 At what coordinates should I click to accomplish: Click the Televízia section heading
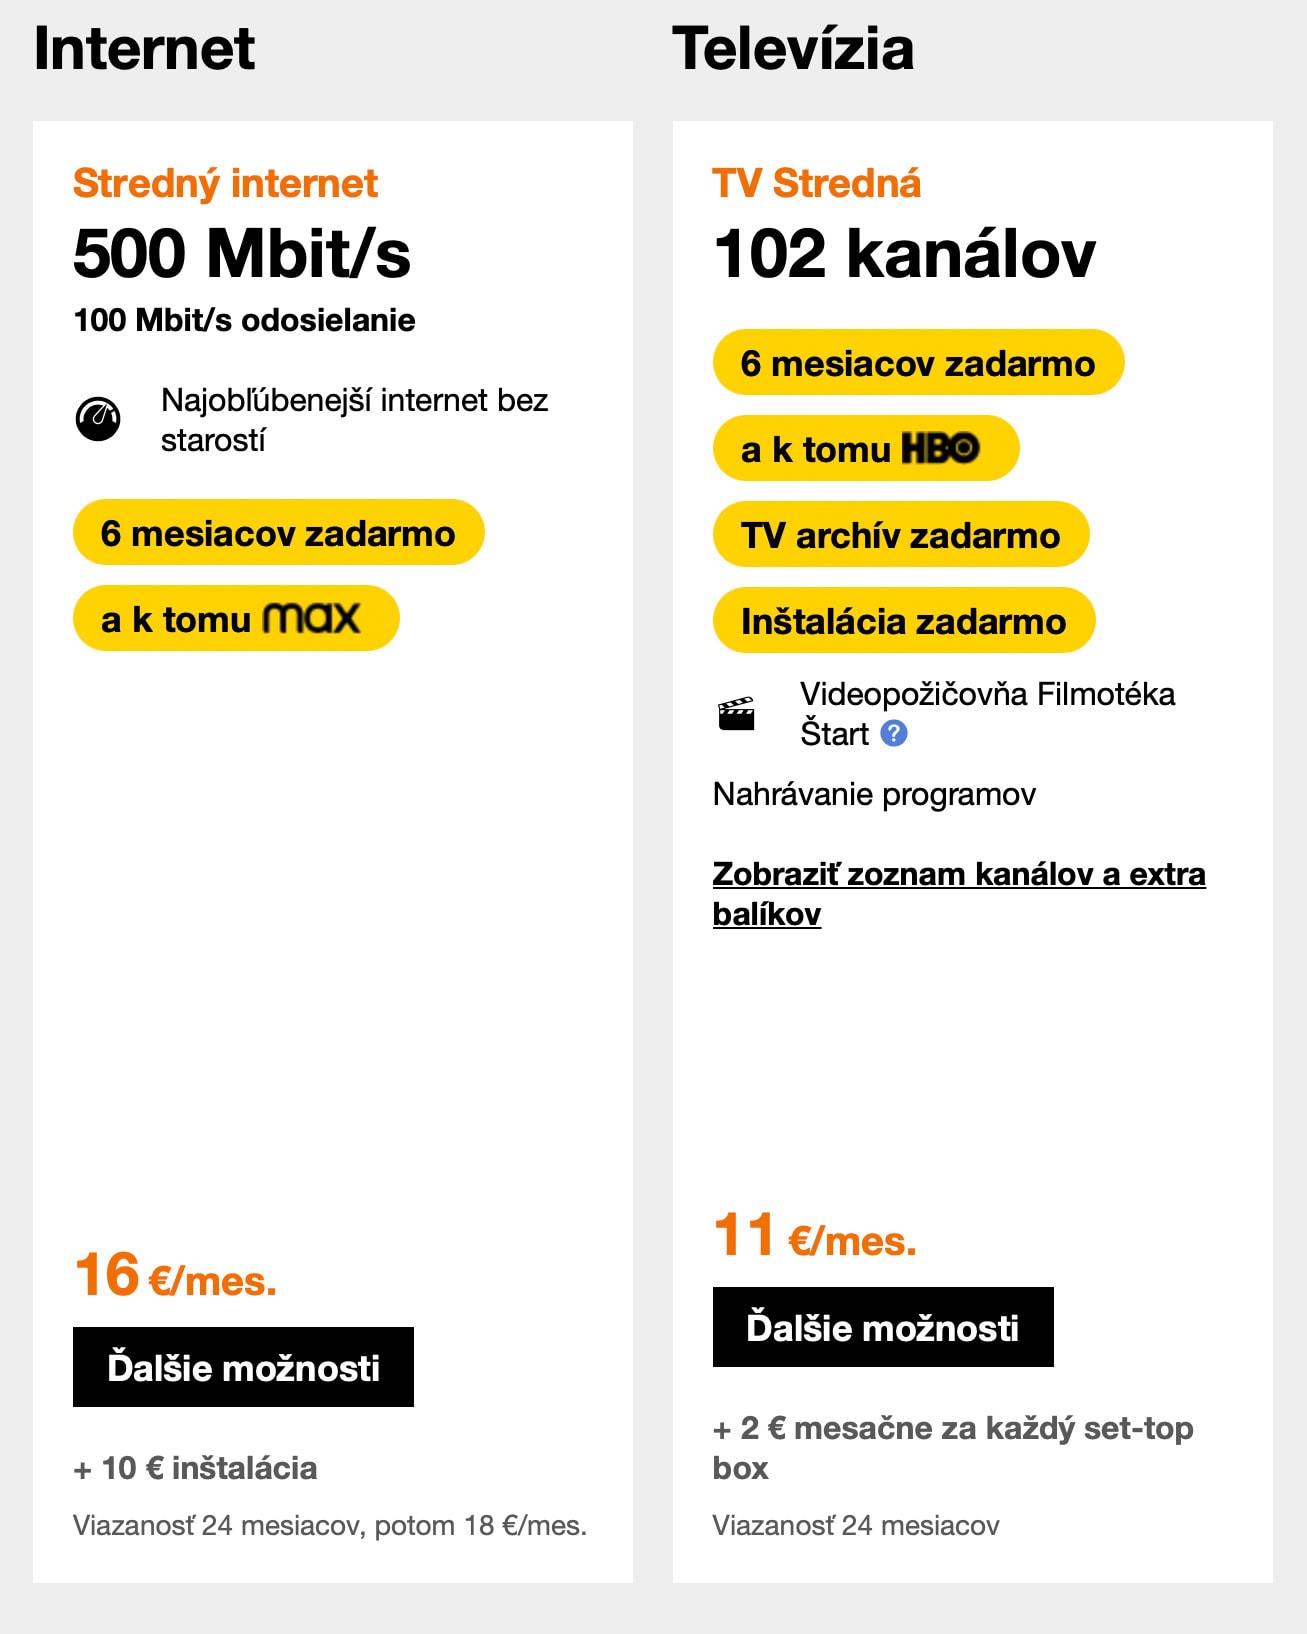click(793, 48)
